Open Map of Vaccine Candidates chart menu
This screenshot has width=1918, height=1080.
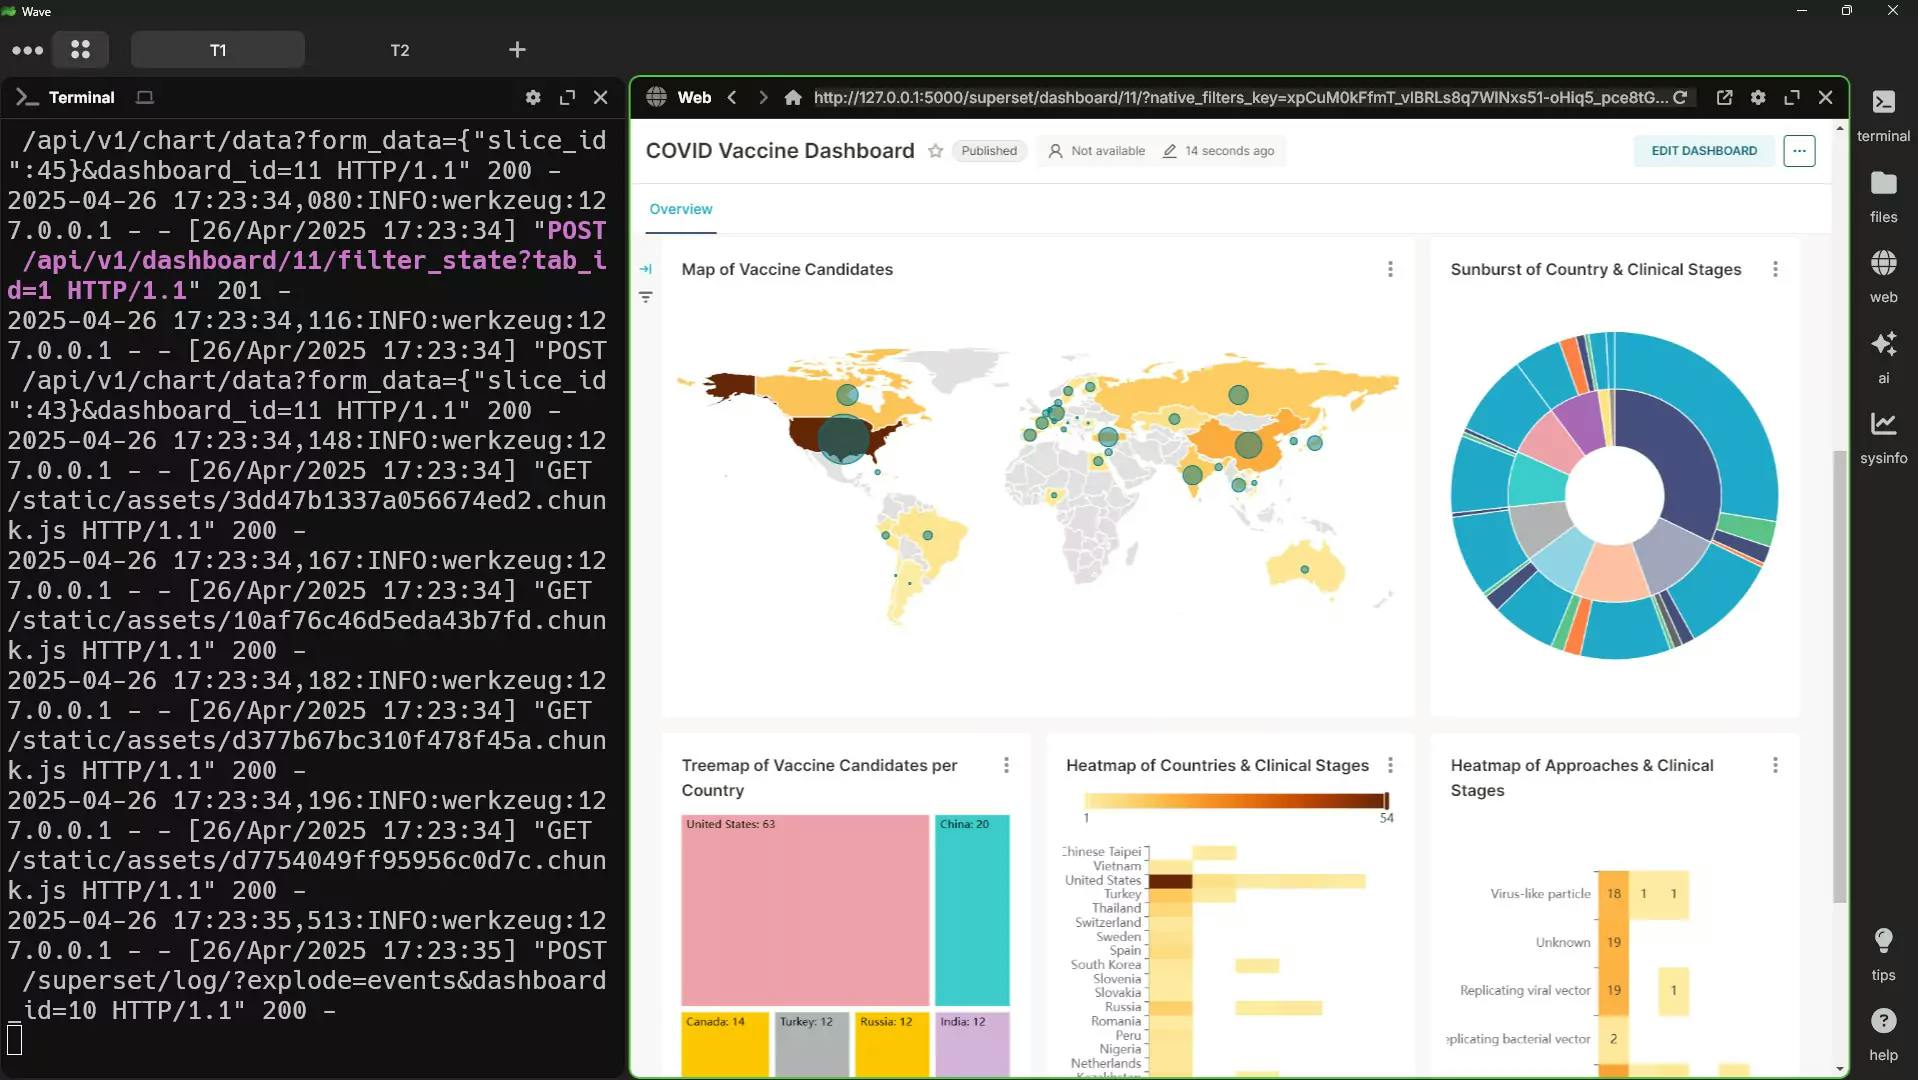coord(1390,269)
